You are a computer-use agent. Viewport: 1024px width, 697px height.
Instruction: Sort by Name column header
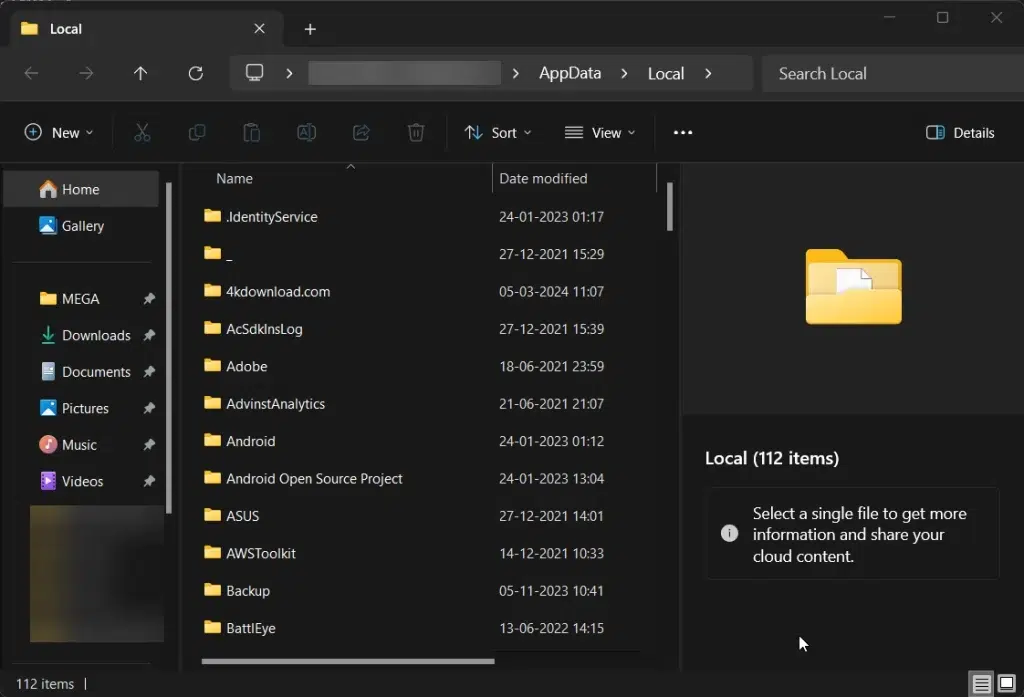pyautogui.click(x=234, y=178)
